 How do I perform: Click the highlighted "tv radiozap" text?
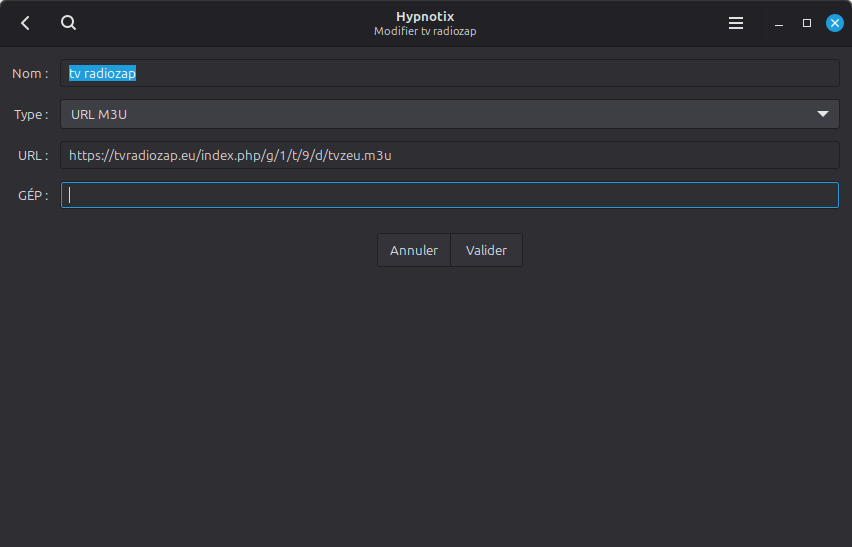(102, 73)
